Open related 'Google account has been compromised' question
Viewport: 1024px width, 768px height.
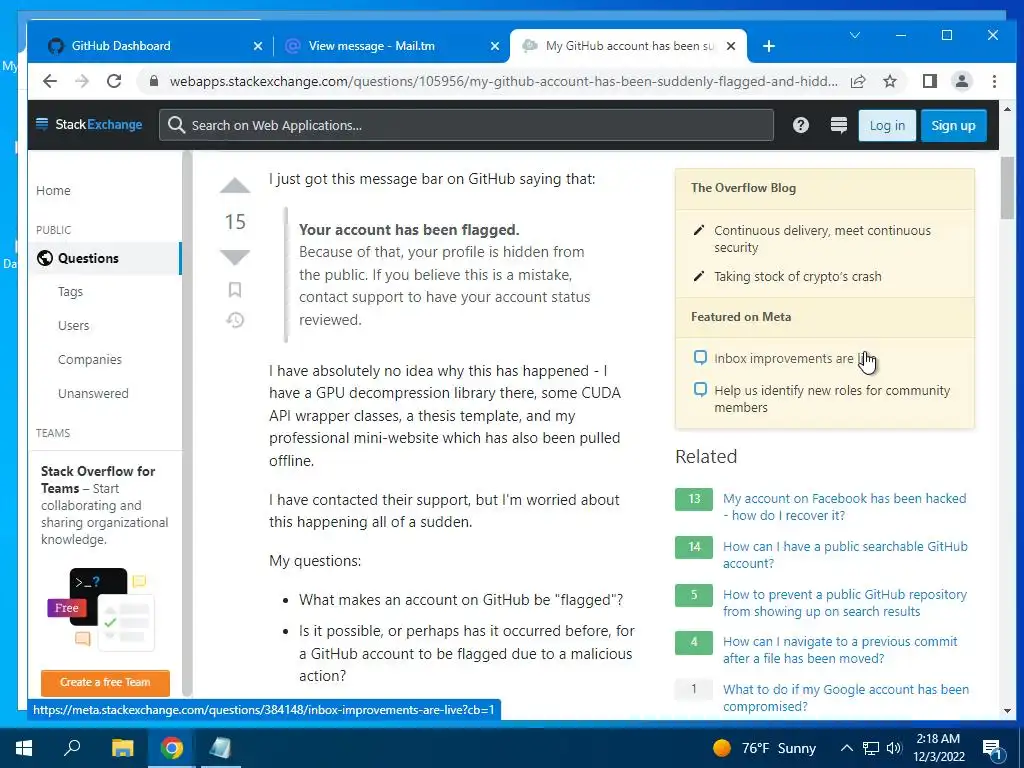846,697
